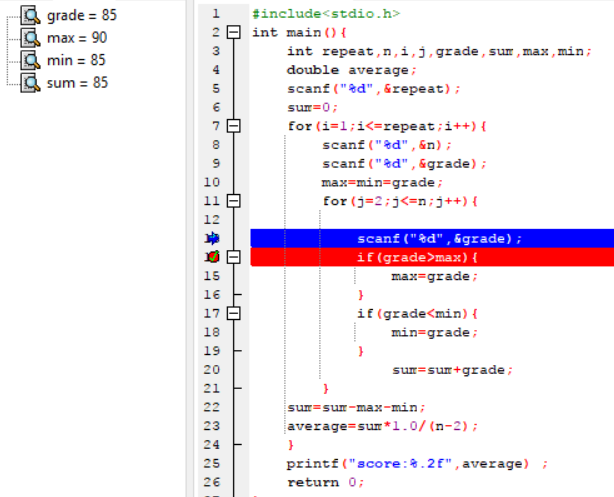Click the scanf("%d",&grade); on line 9
Viewport: 614px width, 497px height.
coord(404,164)
